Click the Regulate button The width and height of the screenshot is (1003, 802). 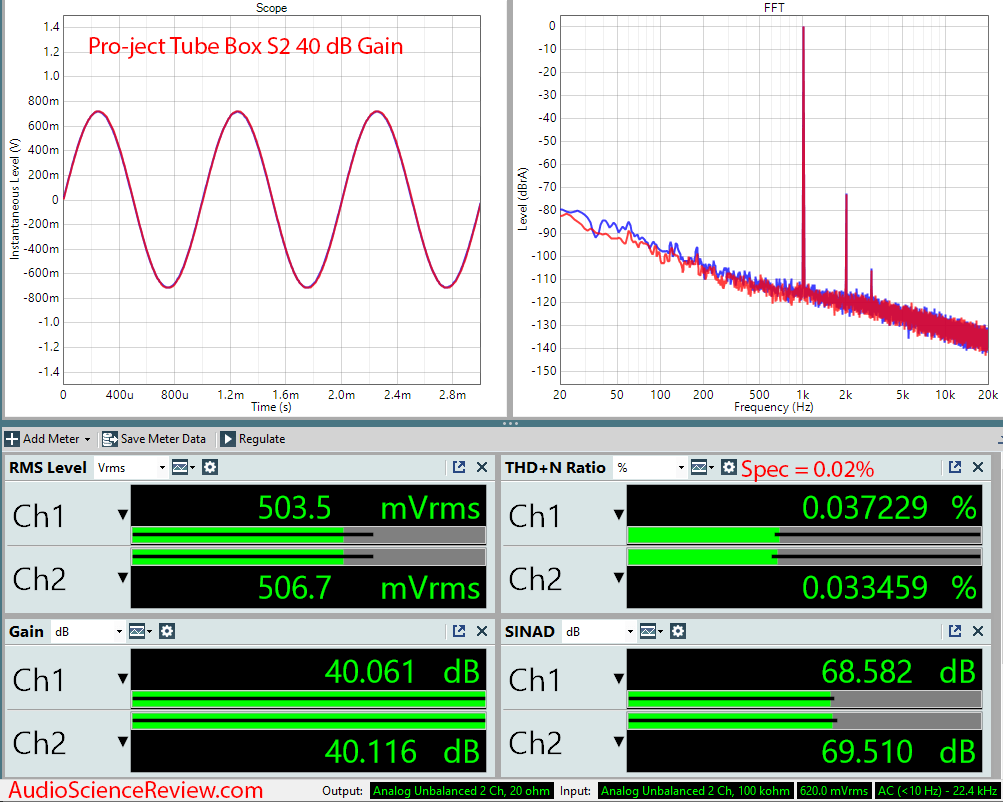[x=253, y=439]
